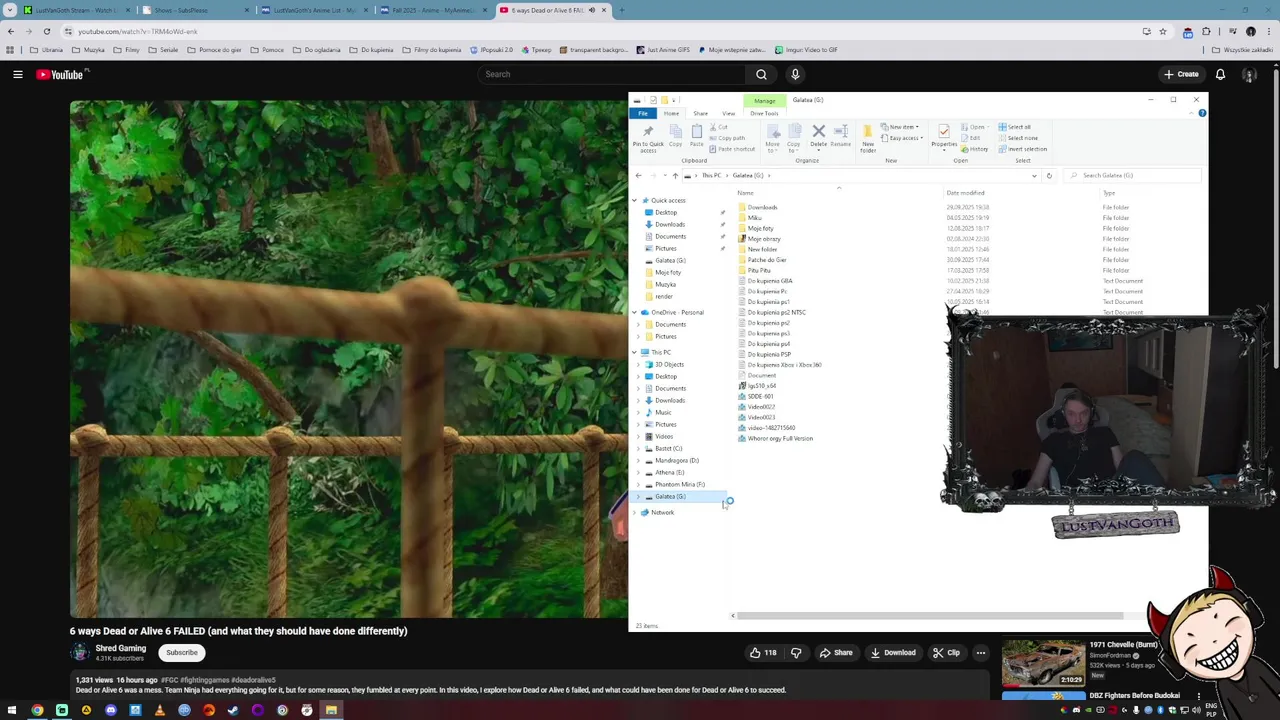Screen dimensions: 1280x720
Task: Mute the playing YouTube tab speaker icon
Action: (x=591, y=10)
